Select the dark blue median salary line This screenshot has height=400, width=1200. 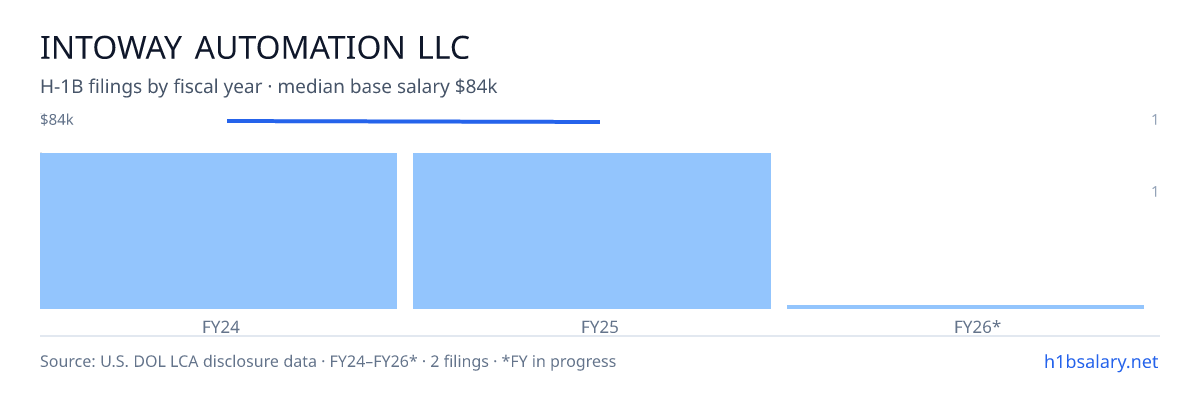click(413, 121)
